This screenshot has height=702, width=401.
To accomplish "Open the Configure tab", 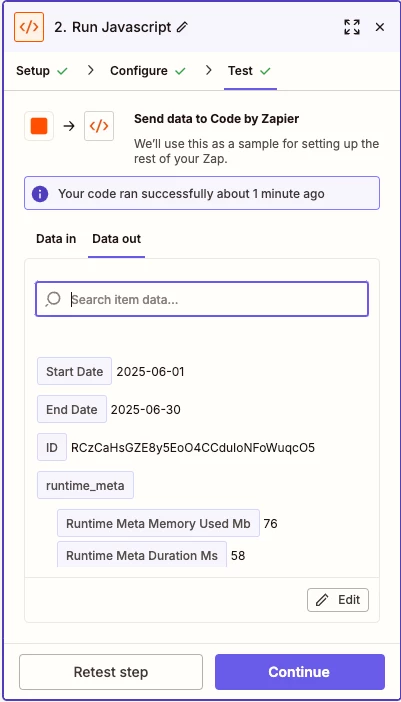I will 148,71.
